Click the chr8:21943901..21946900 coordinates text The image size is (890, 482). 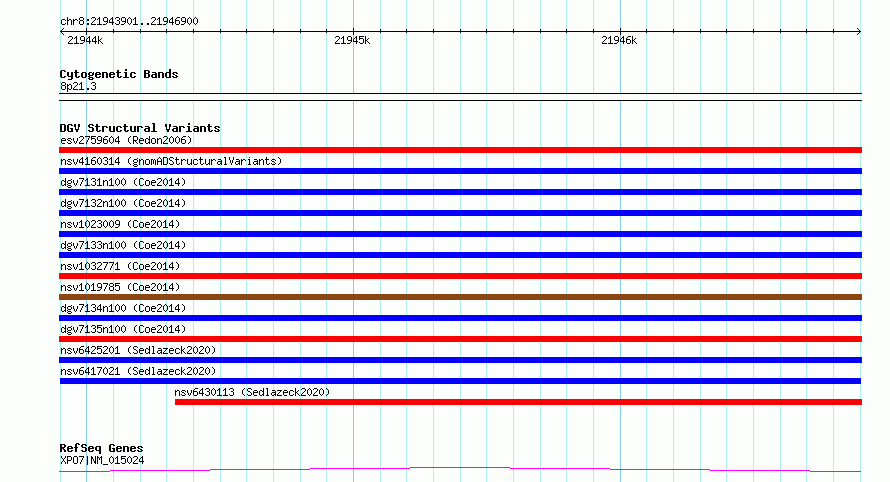coord(129,21)
